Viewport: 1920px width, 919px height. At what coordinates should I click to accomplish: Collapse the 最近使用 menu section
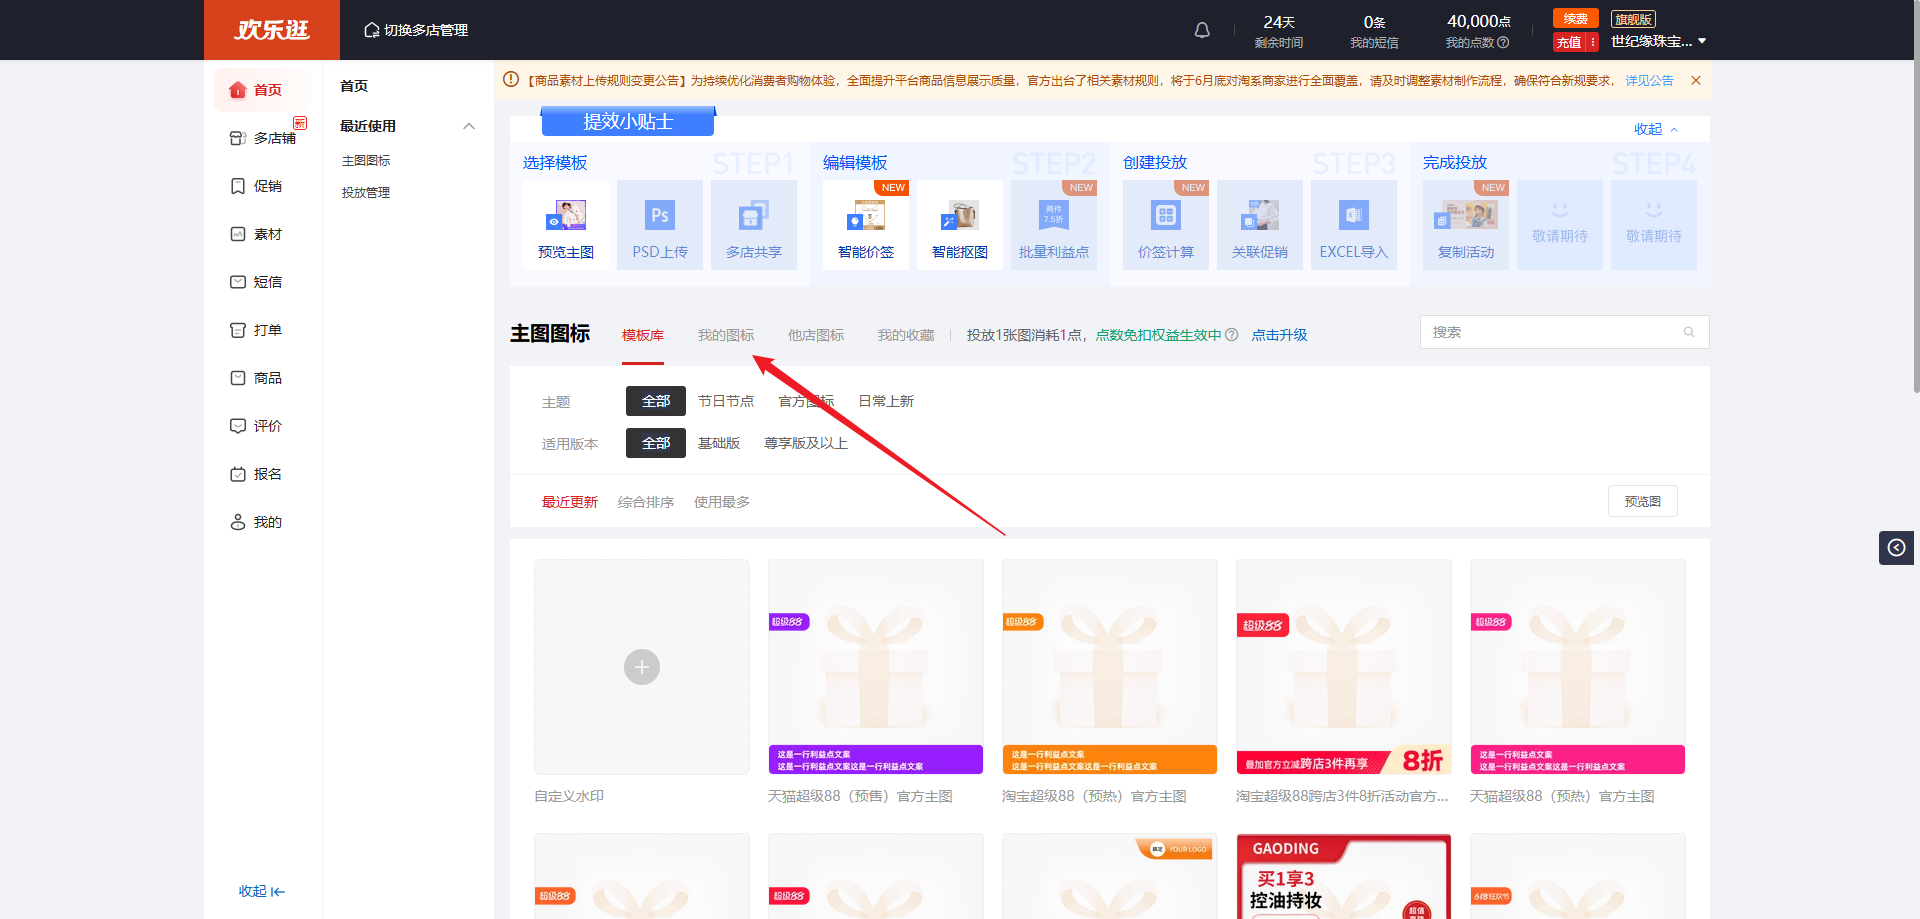pyautogui.click(x=469, y=126)
